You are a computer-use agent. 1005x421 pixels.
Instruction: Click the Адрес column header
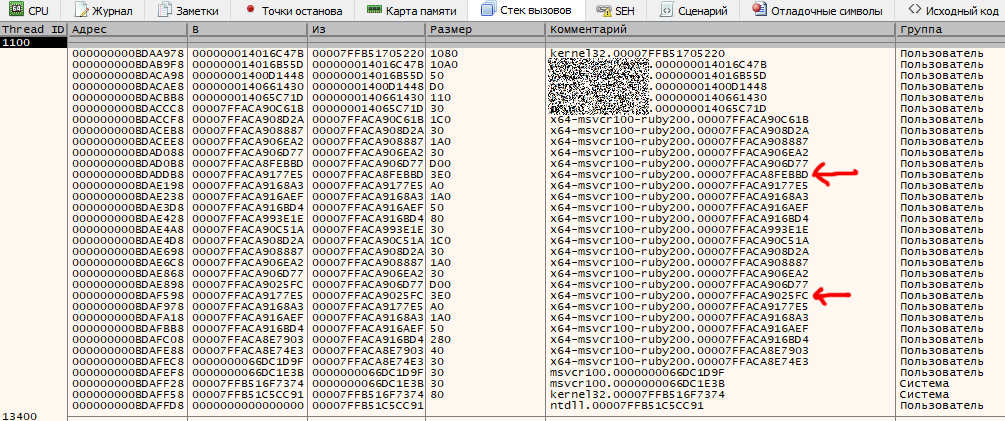click(x=127, y=30)
